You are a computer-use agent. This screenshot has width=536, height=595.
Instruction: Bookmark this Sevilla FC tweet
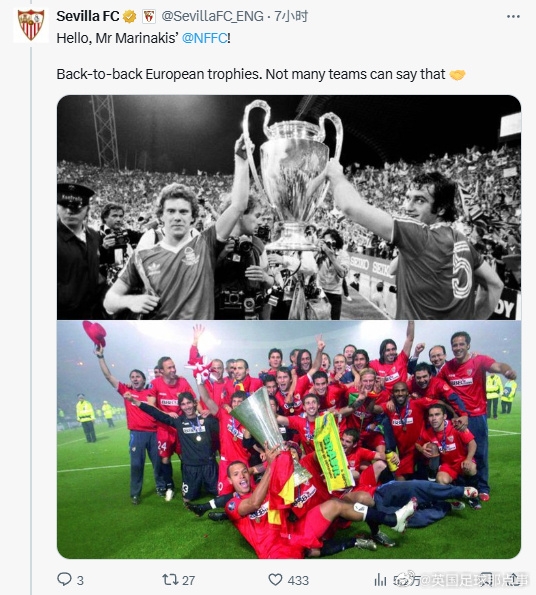pyautogui.click(x=486, y=579)
